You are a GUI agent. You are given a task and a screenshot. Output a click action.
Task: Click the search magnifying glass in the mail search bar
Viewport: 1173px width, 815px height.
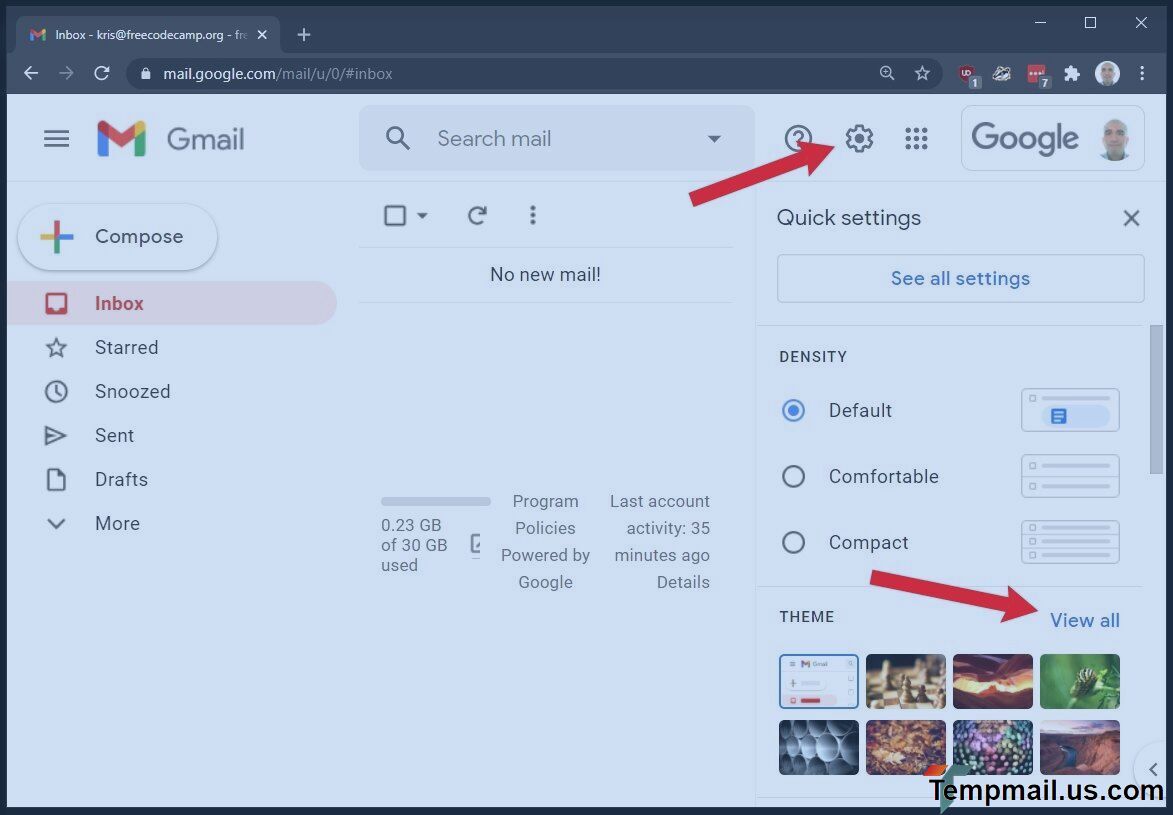(x=397, y=139)
